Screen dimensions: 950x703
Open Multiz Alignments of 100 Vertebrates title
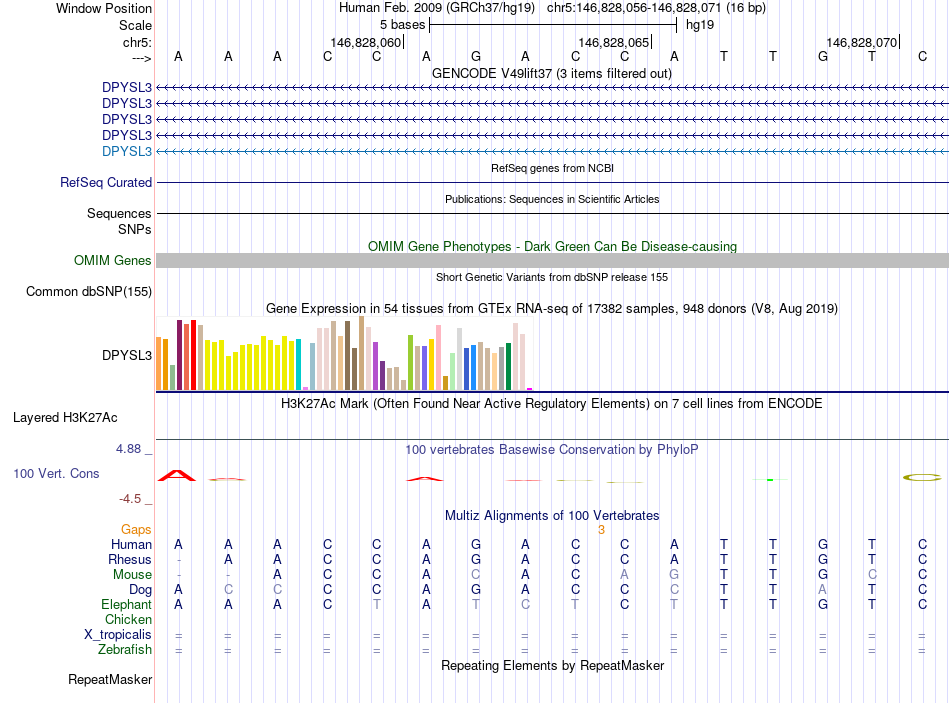(x=552, y=516)
